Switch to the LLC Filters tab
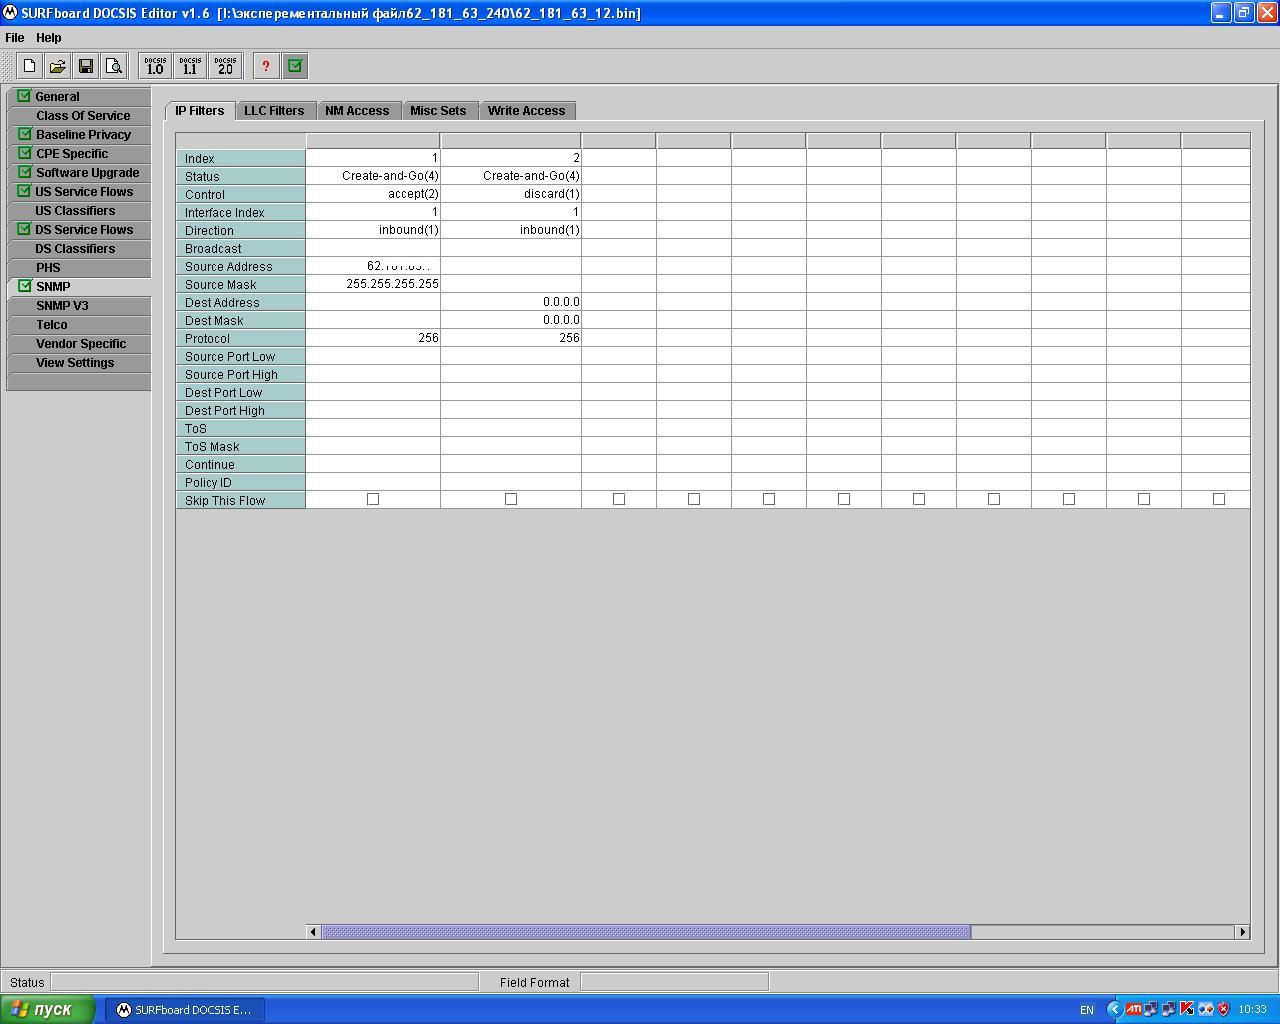Viewport: 1280px width, 1024px height. (x=274, y=111)
